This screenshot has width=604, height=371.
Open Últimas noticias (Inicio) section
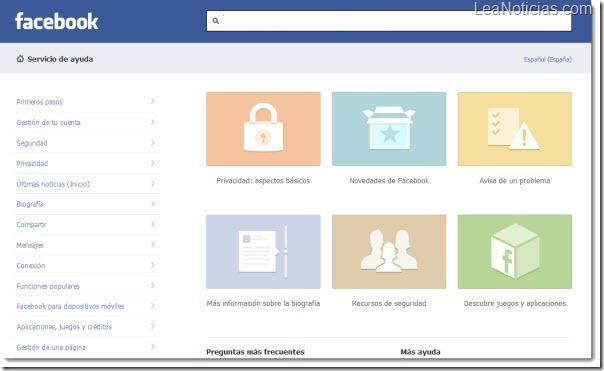point(53,184)
